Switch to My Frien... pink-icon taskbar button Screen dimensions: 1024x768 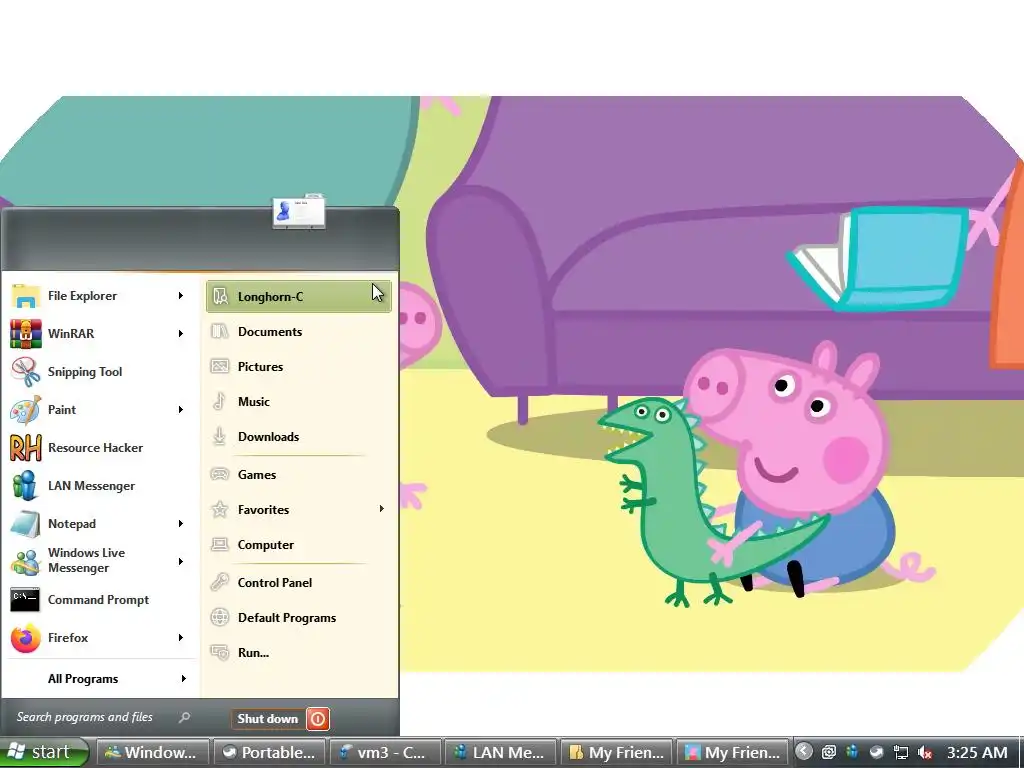[x=733, y=752]
